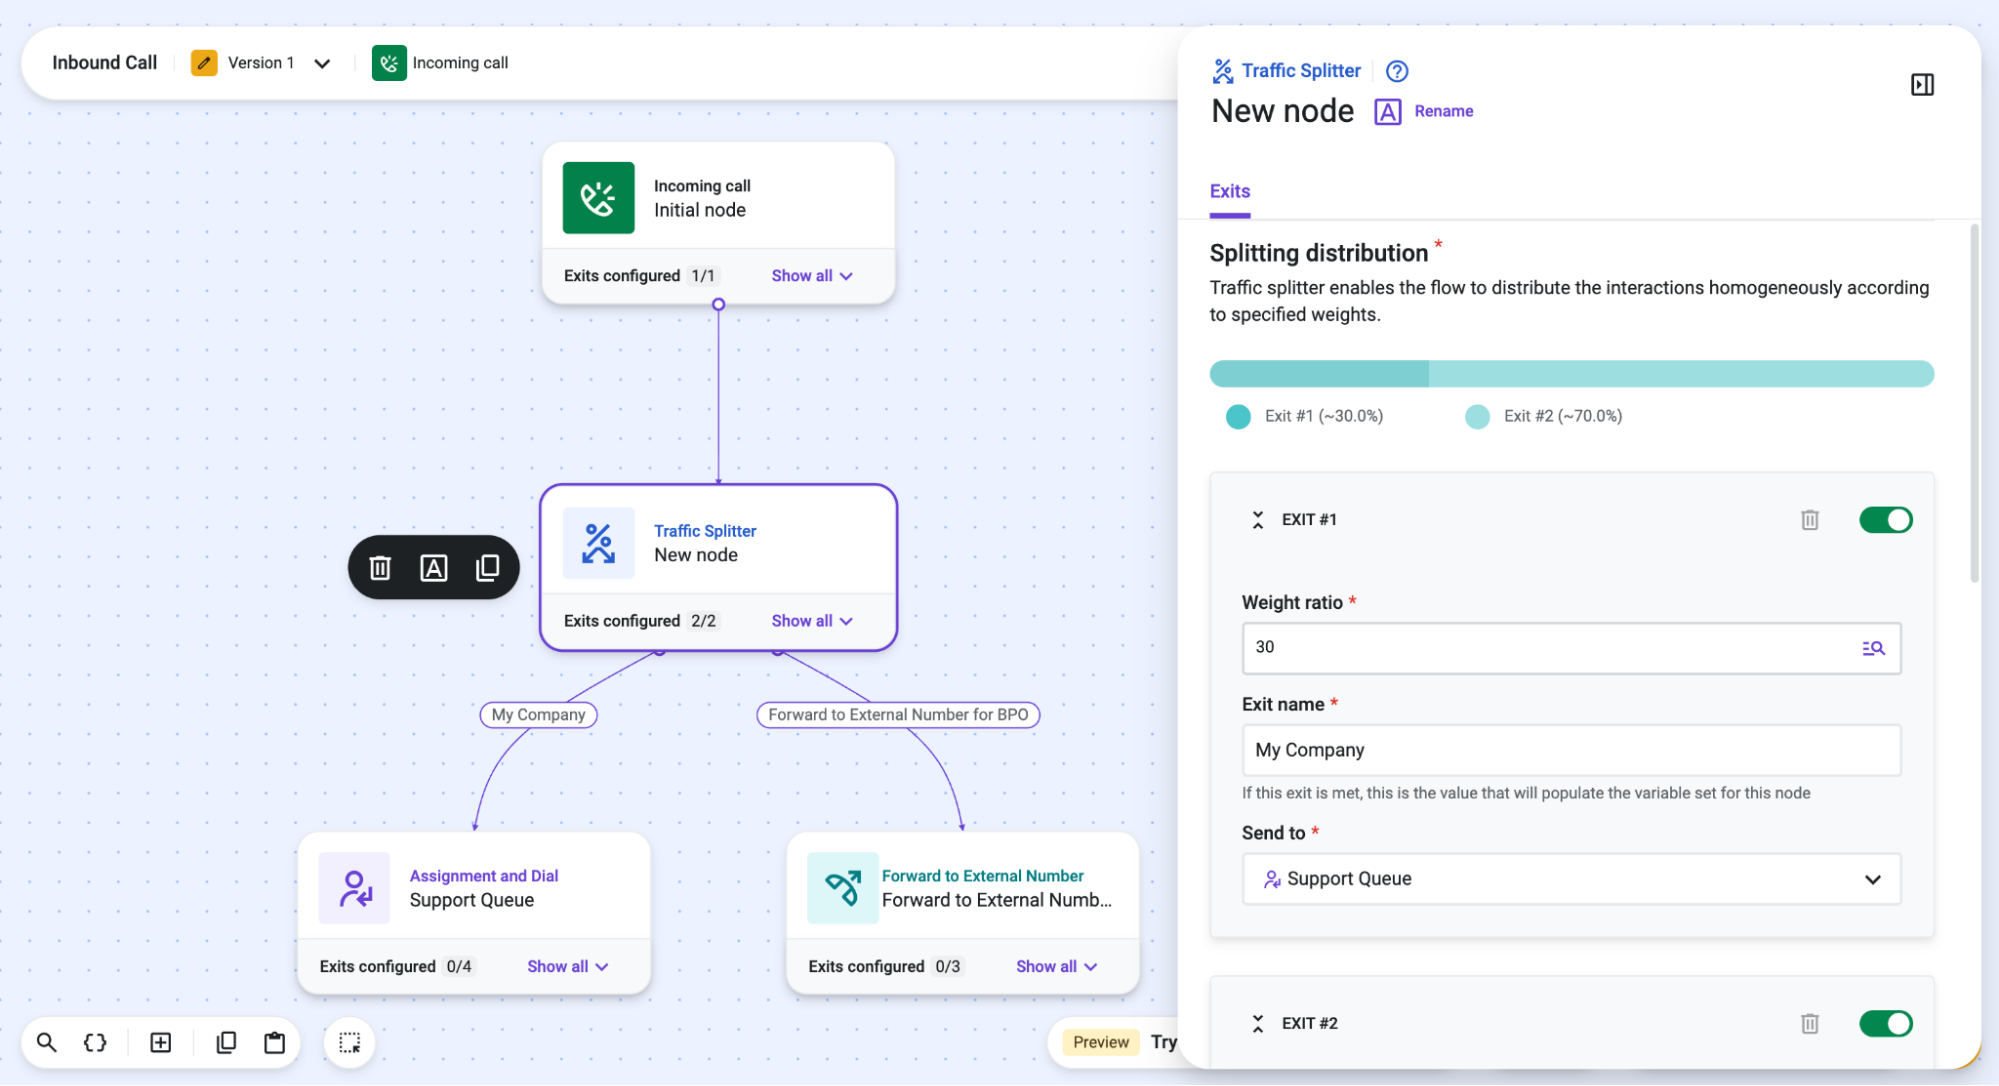Click the Exit name My Company field
Screen dimensions: 1999x1086
[x=1571, y=750]
